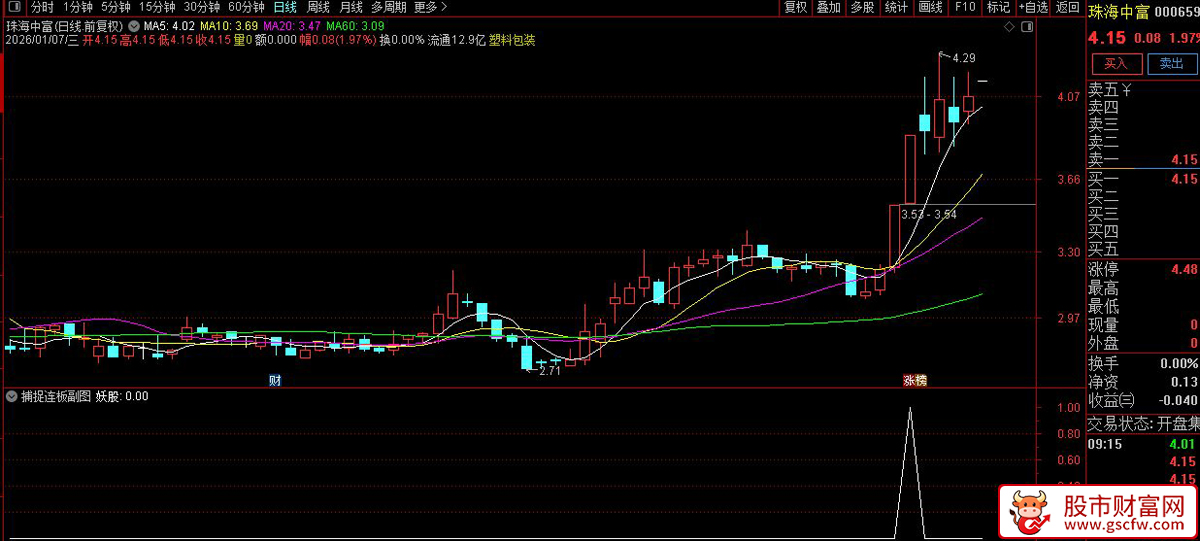Select the 30分钟 period

click(x=201, y=7)
